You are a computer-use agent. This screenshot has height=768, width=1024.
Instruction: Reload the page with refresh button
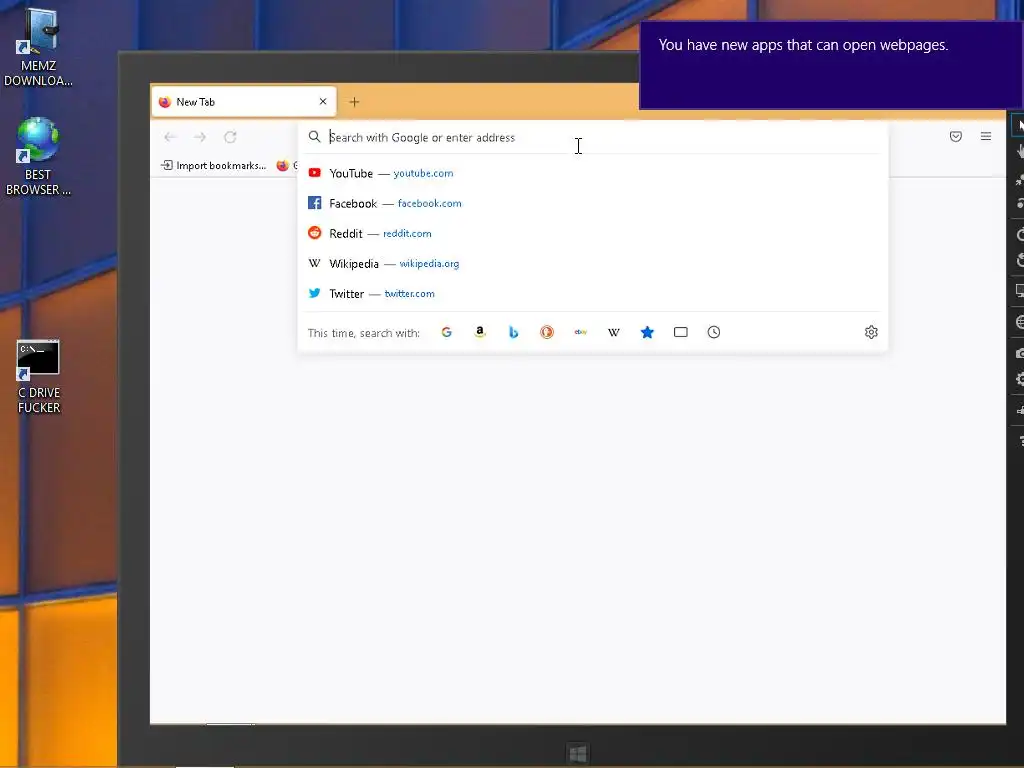[230, 137]
